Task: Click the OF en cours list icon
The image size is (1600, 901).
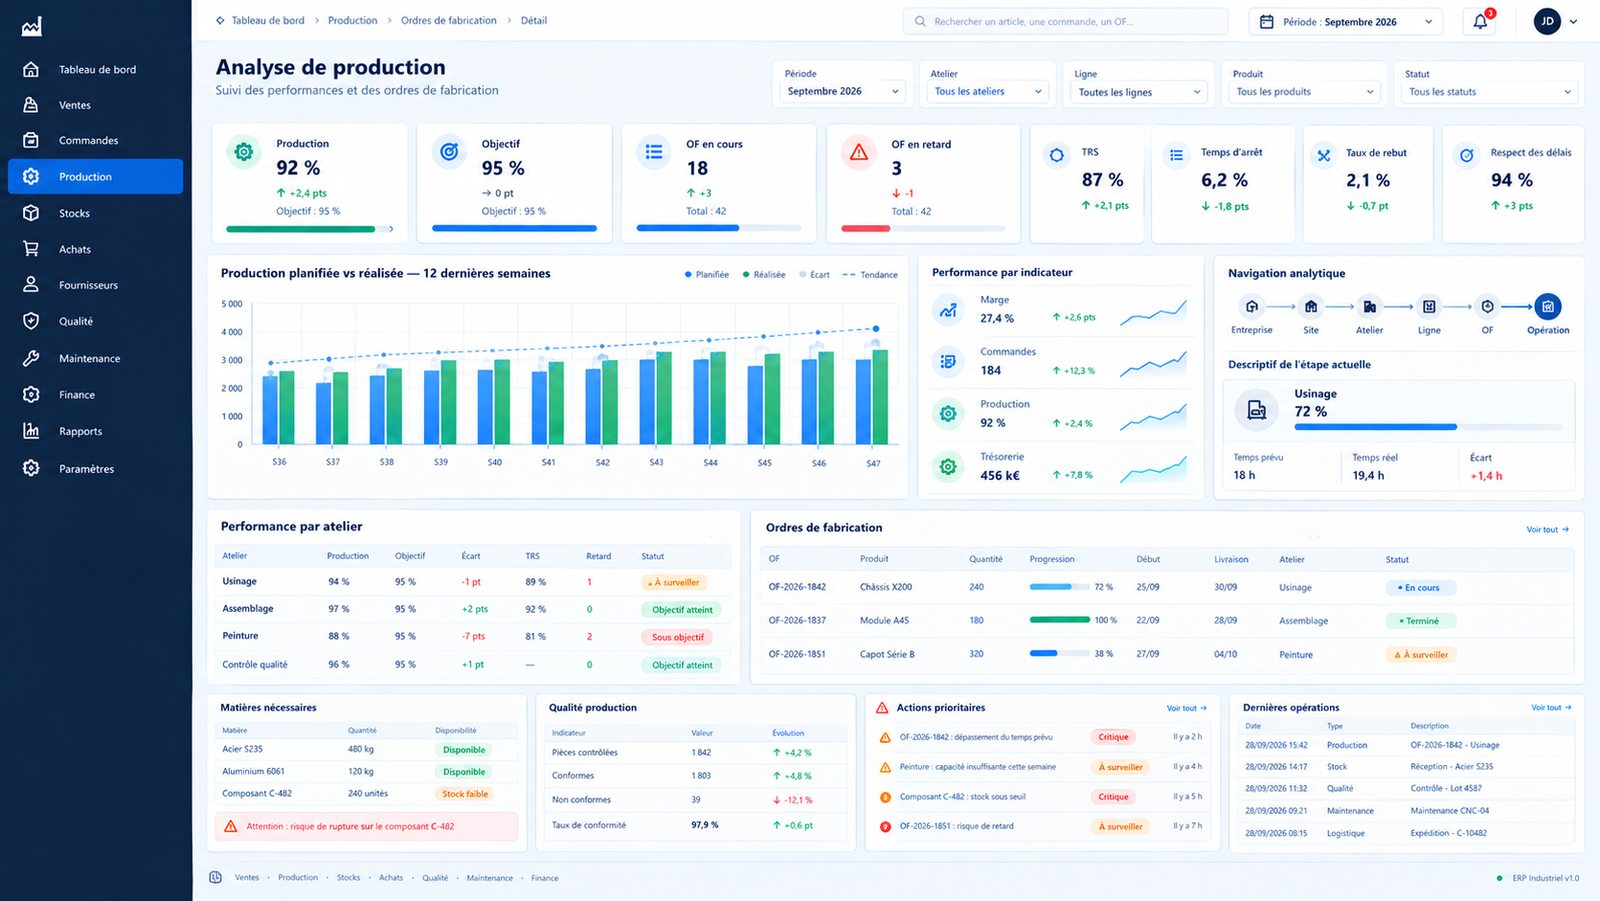Action: click(x=654, y=152)
